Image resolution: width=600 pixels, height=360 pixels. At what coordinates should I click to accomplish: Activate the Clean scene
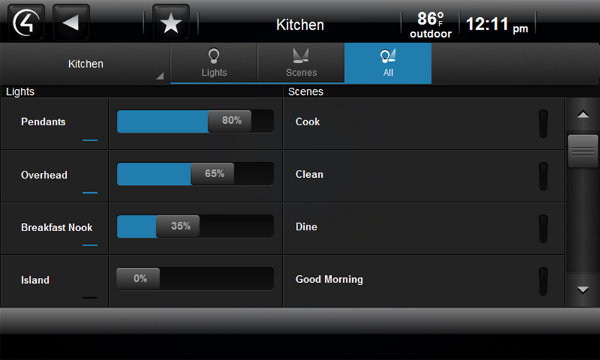(424, 176)
